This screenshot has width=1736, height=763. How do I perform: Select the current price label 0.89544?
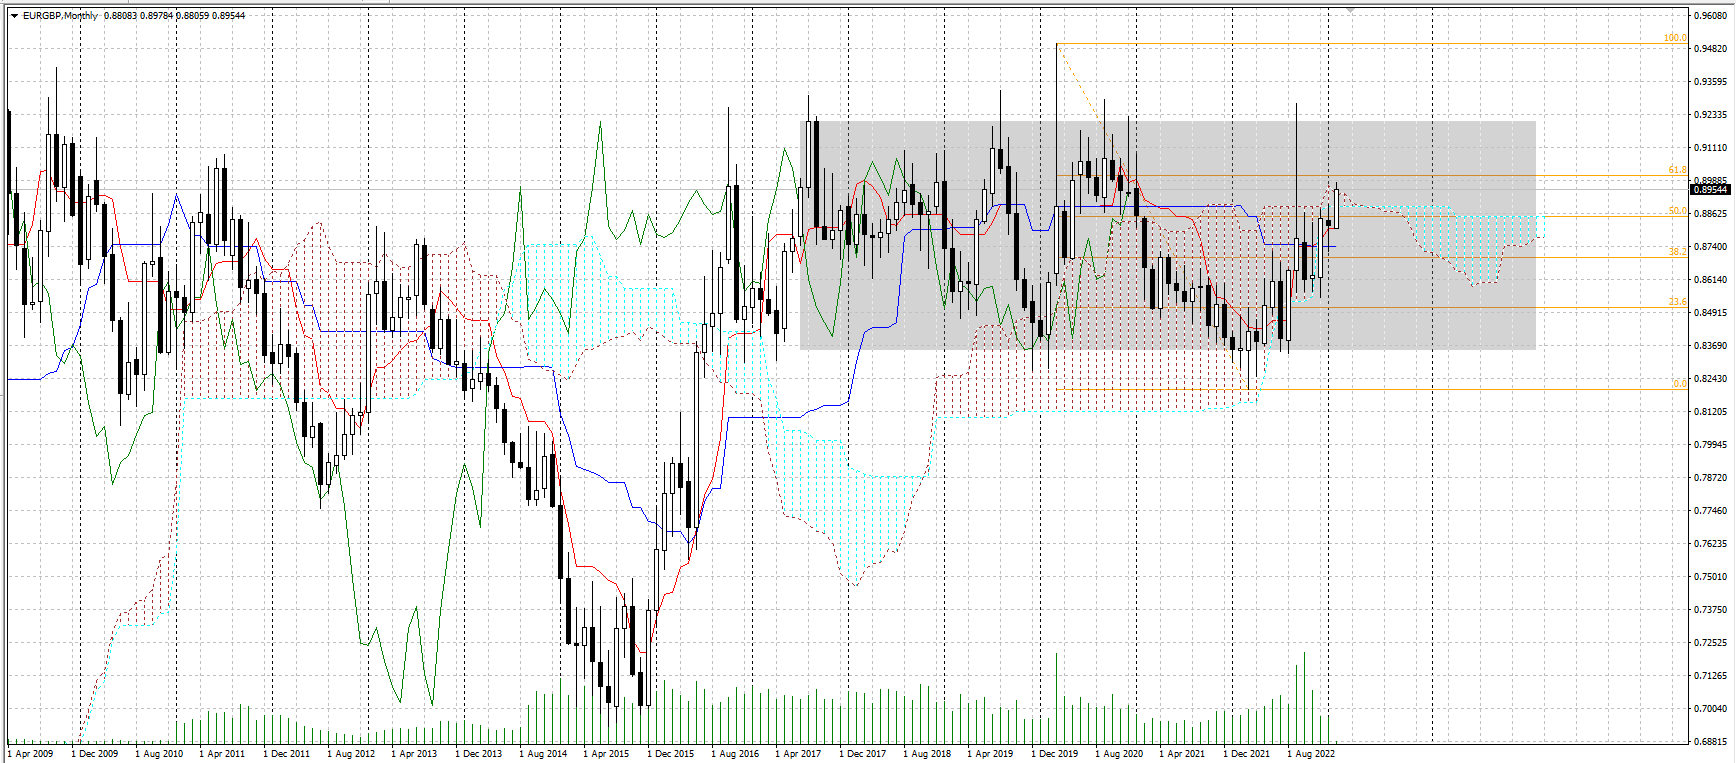(1710, 189)
